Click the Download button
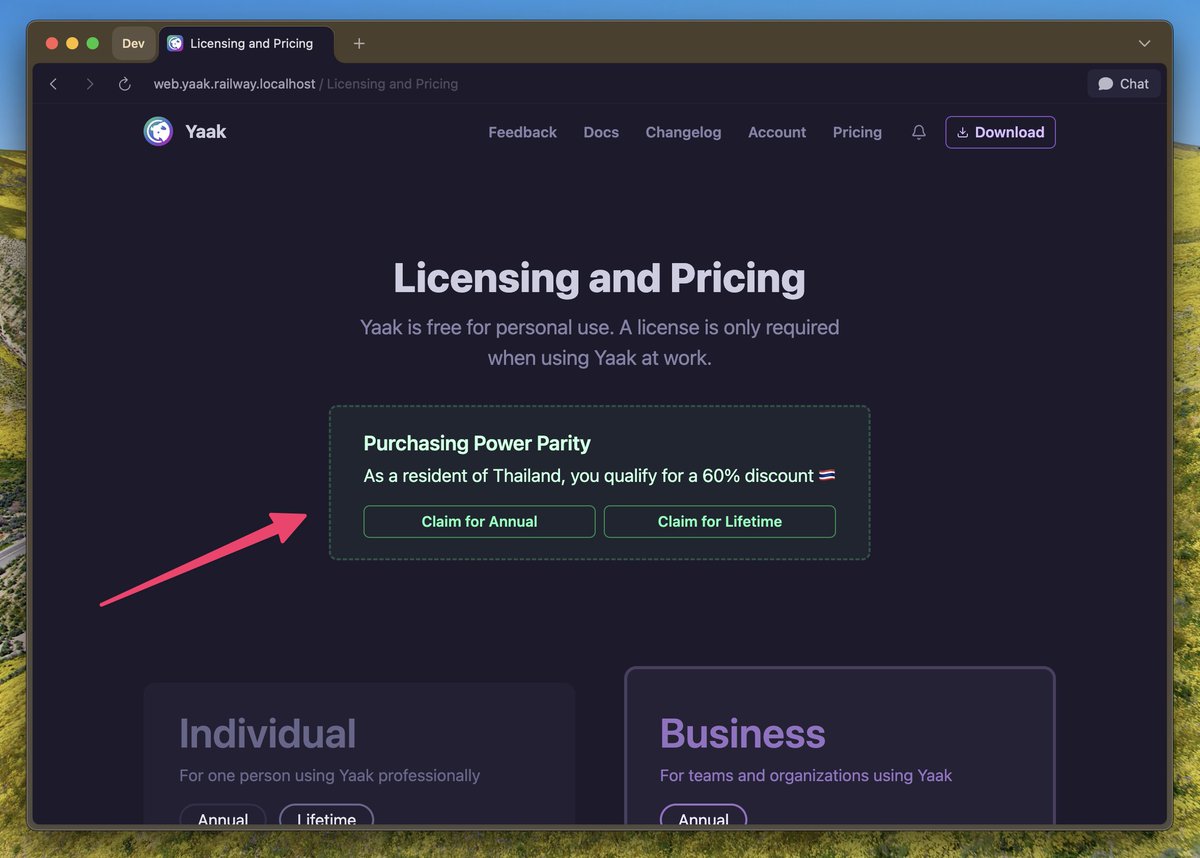Screen dimensions: 1200x858 (x=1000, y=132)
